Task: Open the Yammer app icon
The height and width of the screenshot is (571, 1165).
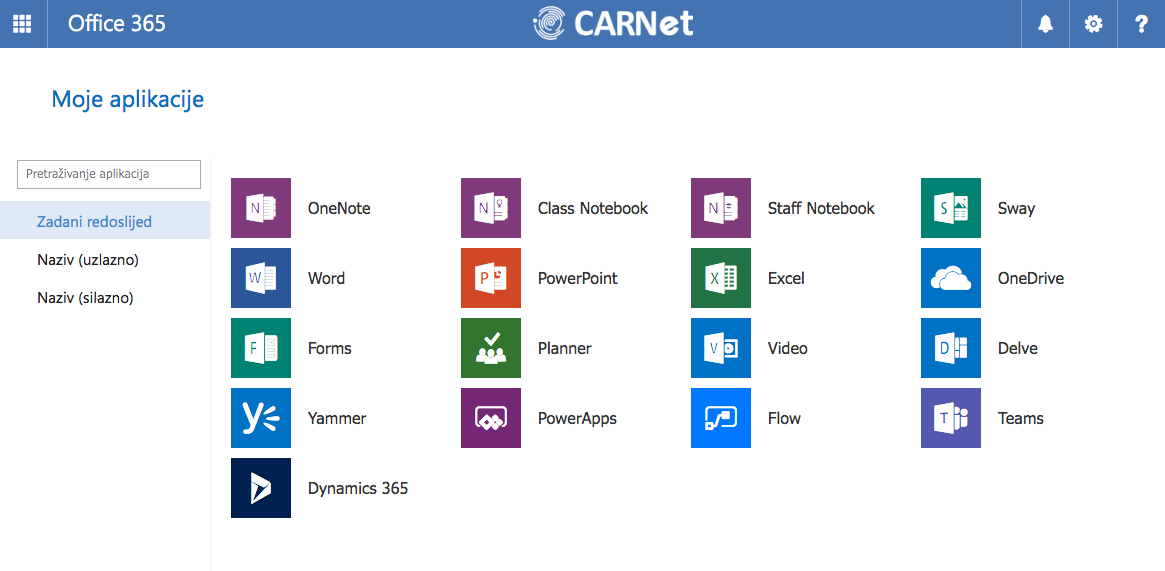Action: [261, 418]
